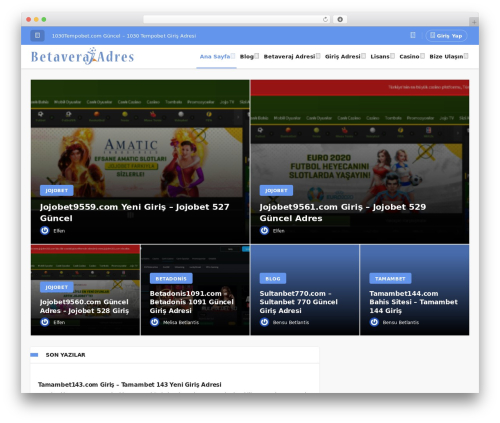Click the Elfen author name on Jojobet9559 post
The height and width of the screenshot is (423, 500).
[x=59, y=231]
